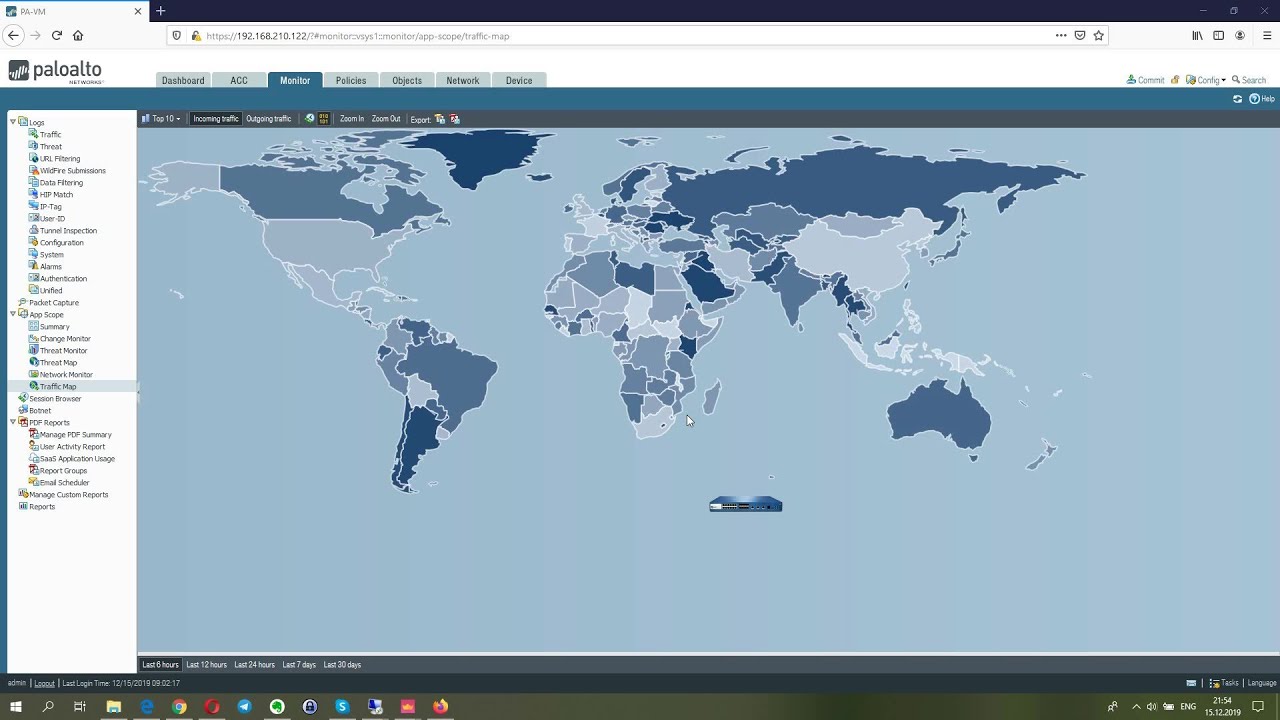
Task: Click the Logout link
Action: tap(45, 683)
